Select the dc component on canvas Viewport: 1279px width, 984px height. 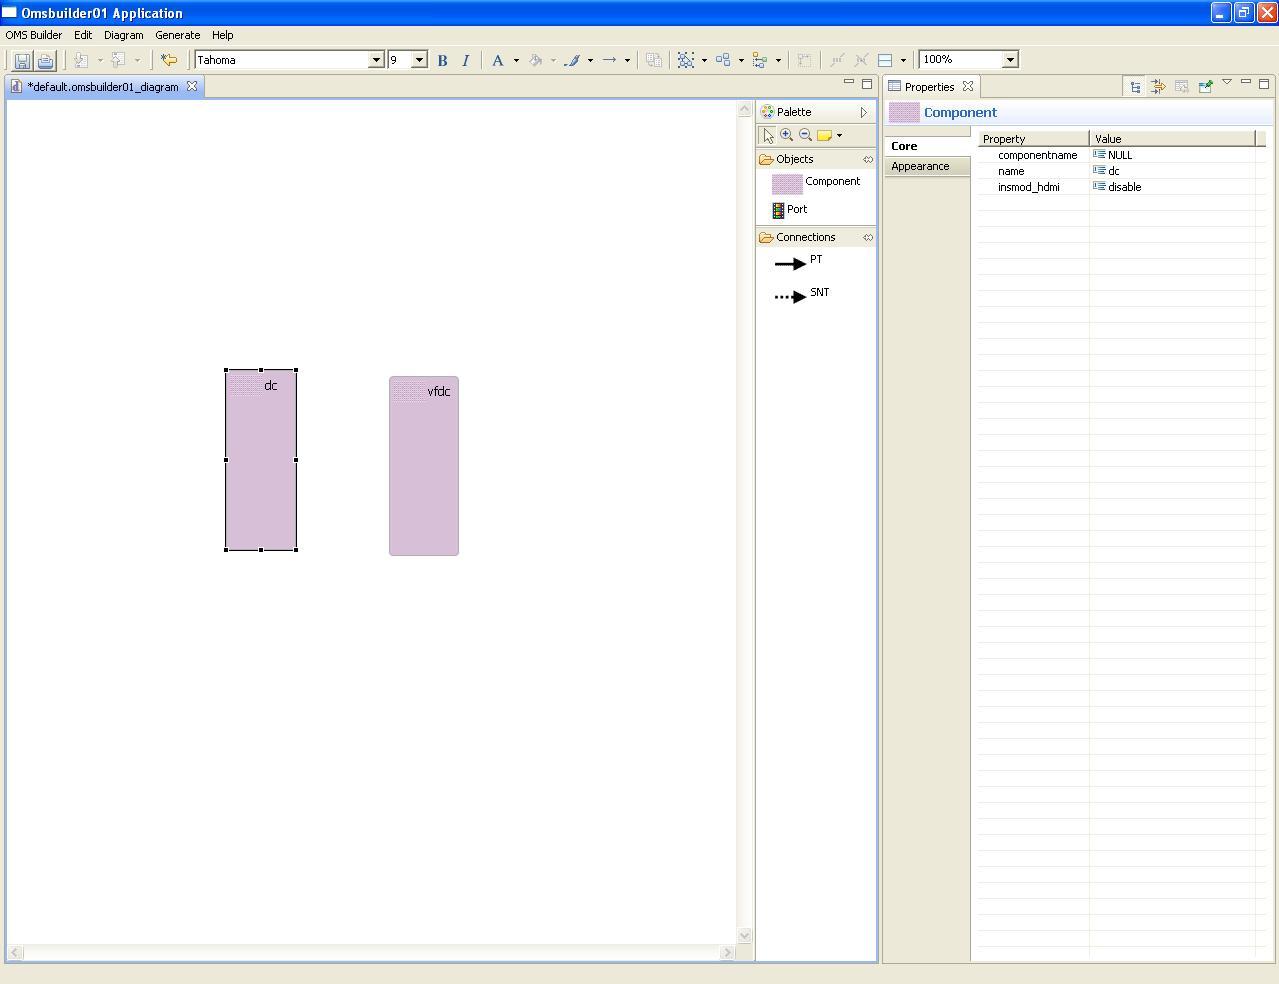[261, 460]
